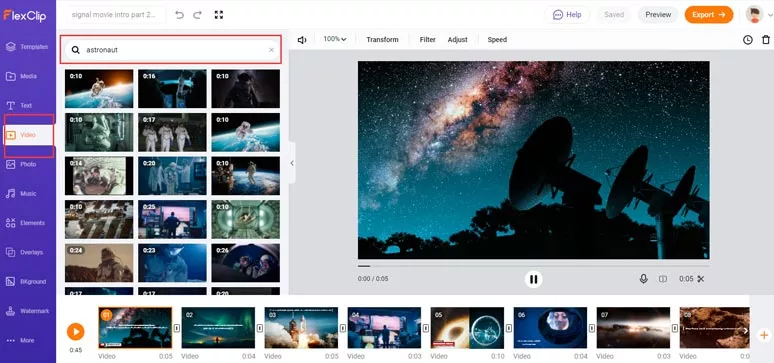Select the 0:14 stock video clip
Screen dimensions: 774x363
(99, 176)
